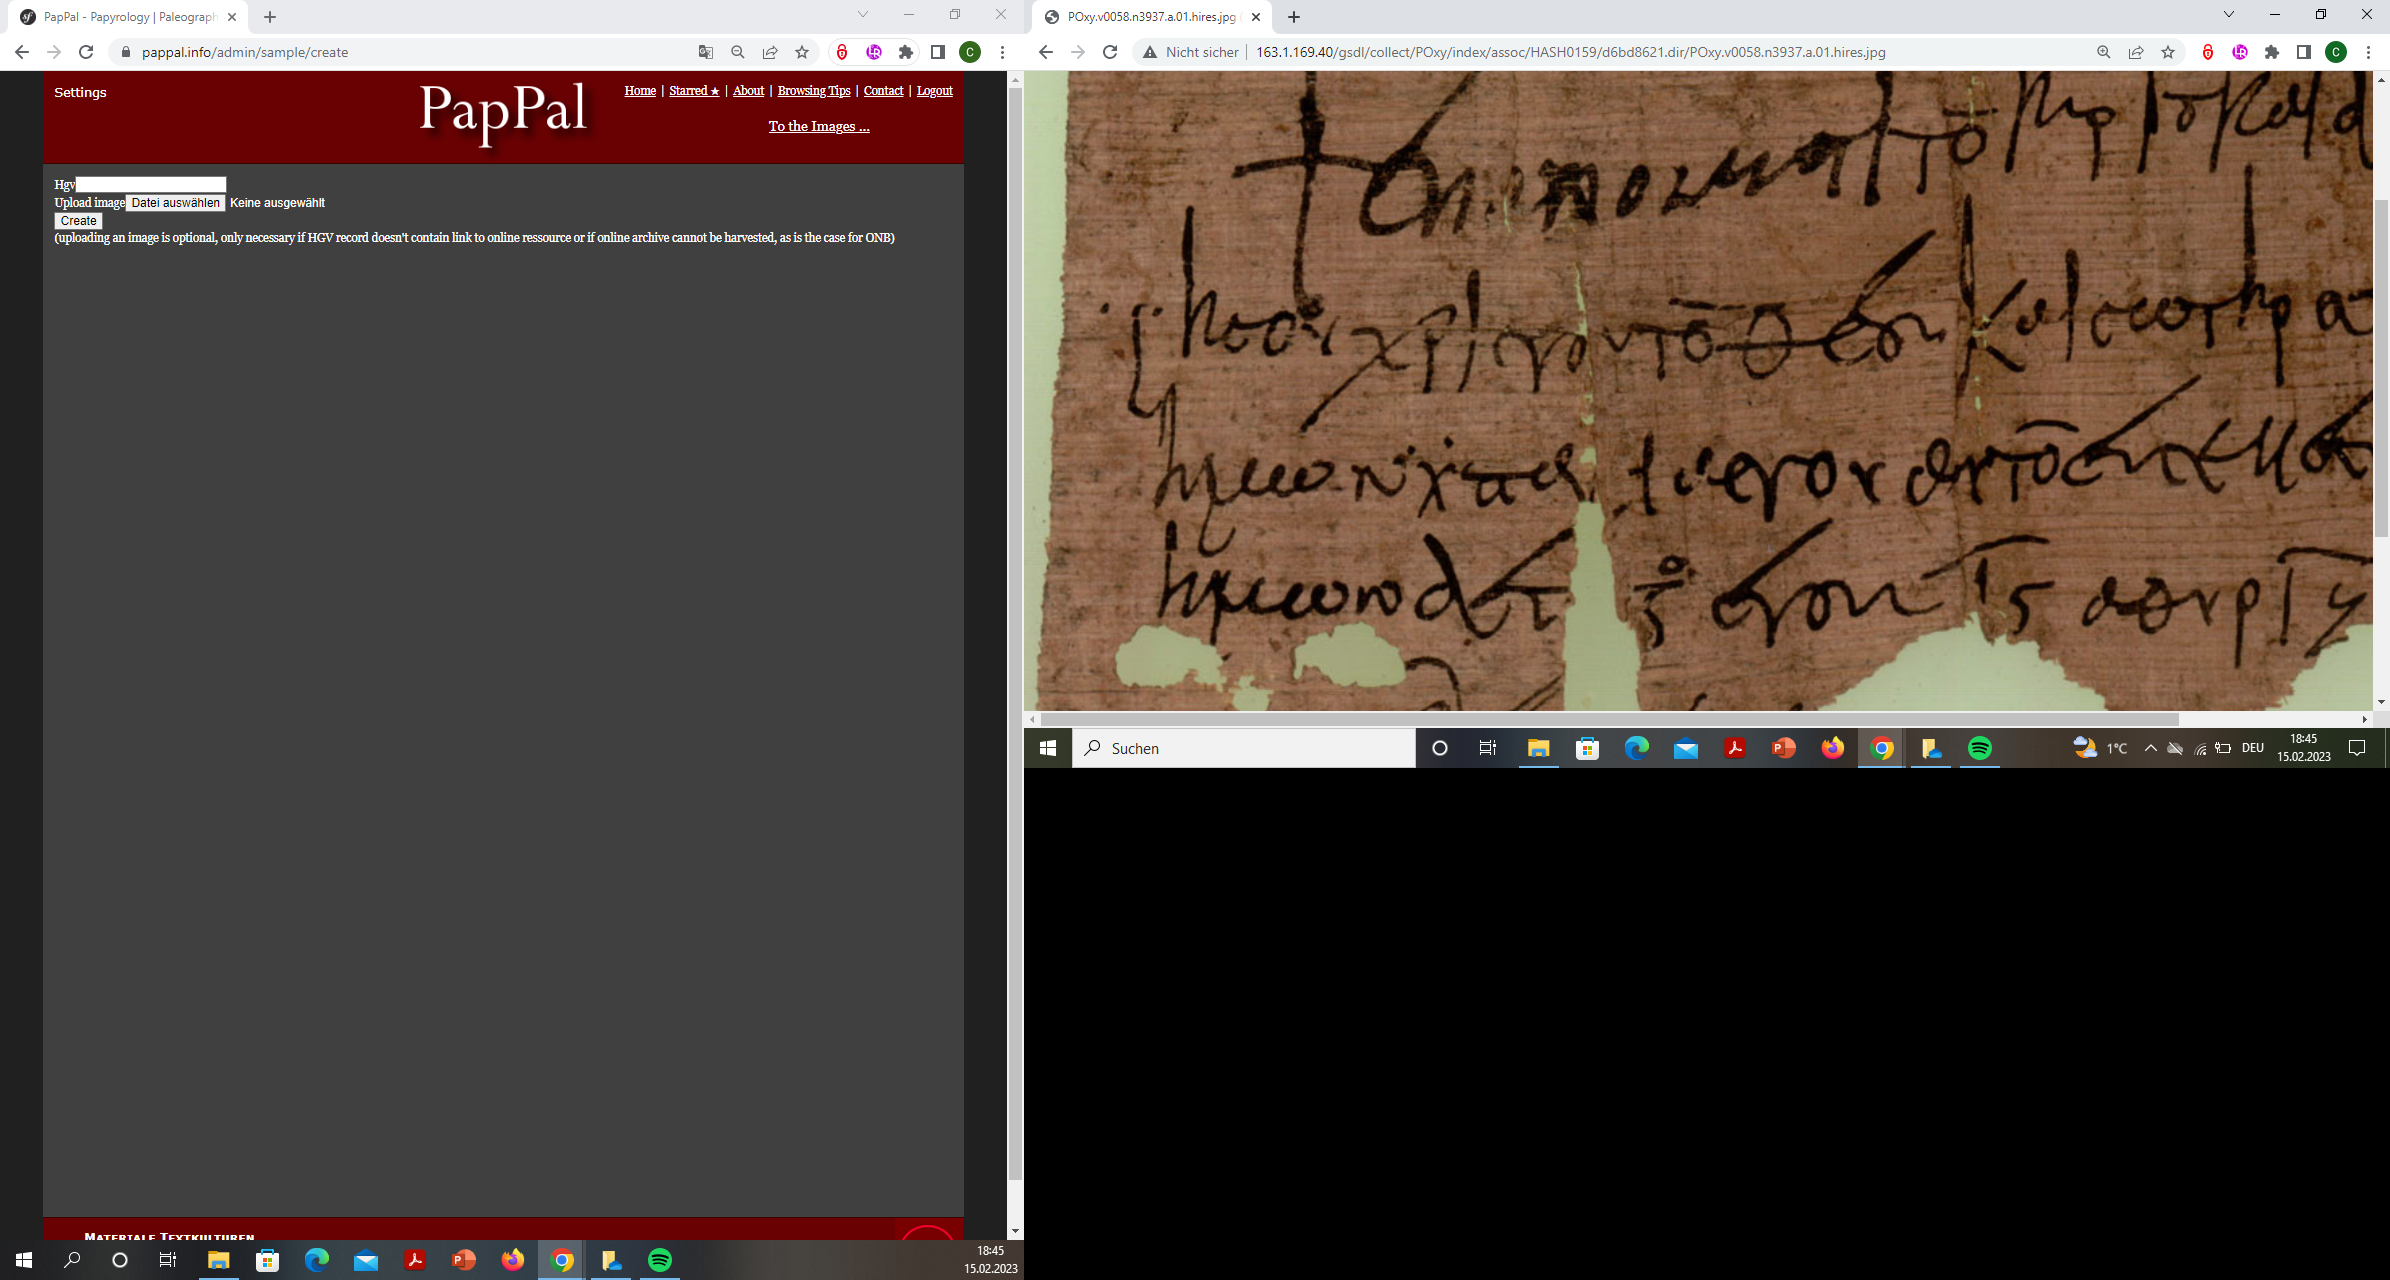
Task: Click the POxy image address bar URL
Action: click(x=1570, y=52)
